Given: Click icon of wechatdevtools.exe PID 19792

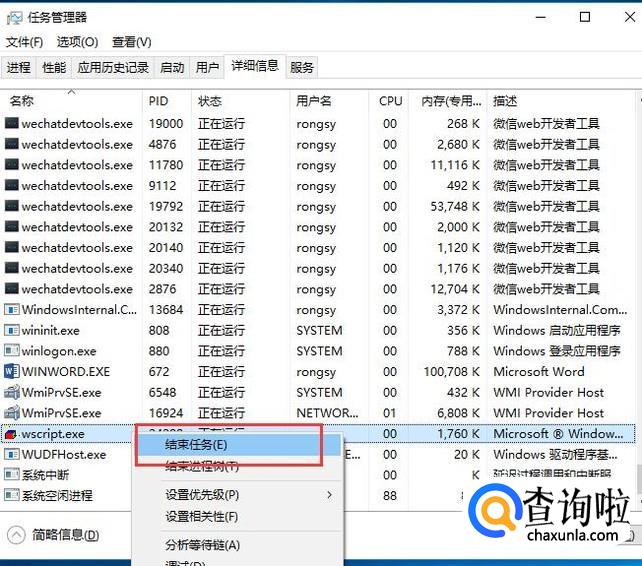Looking at the screenshot, I should (11, 206).
